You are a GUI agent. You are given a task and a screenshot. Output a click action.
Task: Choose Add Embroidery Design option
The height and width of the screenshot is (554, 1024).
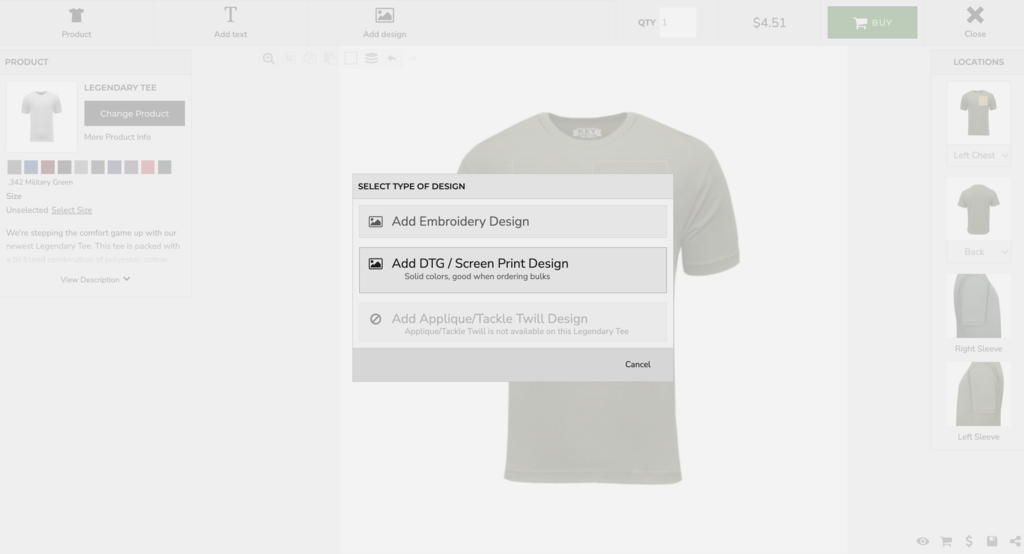coord(512,221)
